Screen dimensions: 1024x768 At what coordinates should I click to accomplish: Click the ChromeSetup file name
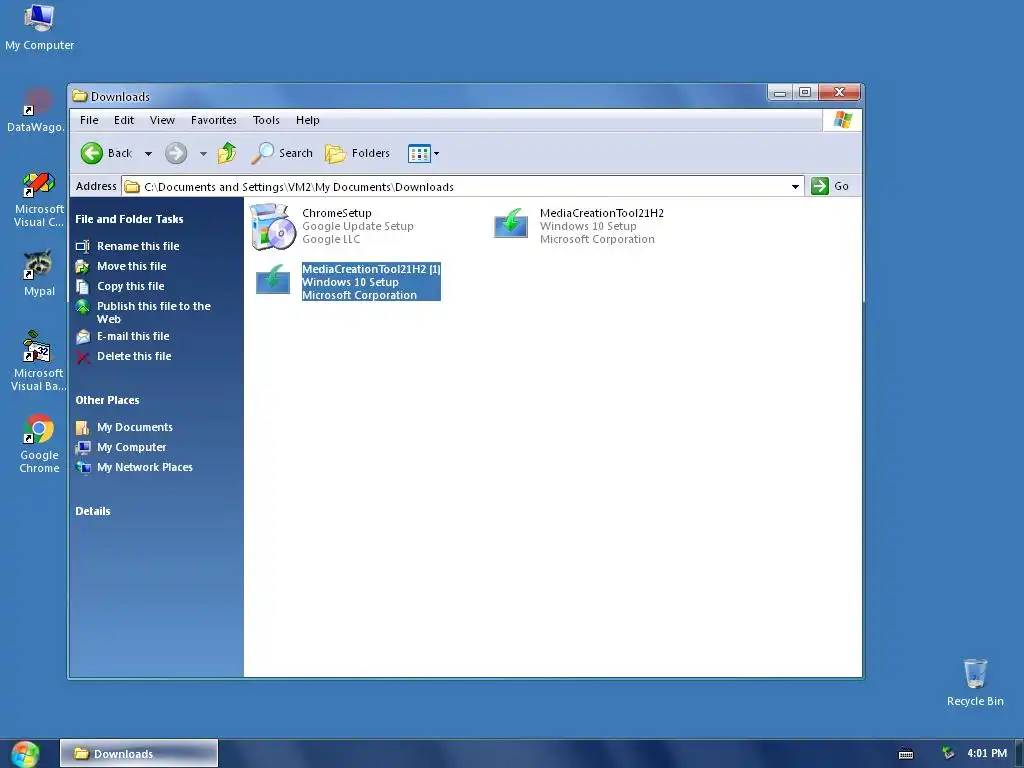pyautogui.click(x=336, y=213)
